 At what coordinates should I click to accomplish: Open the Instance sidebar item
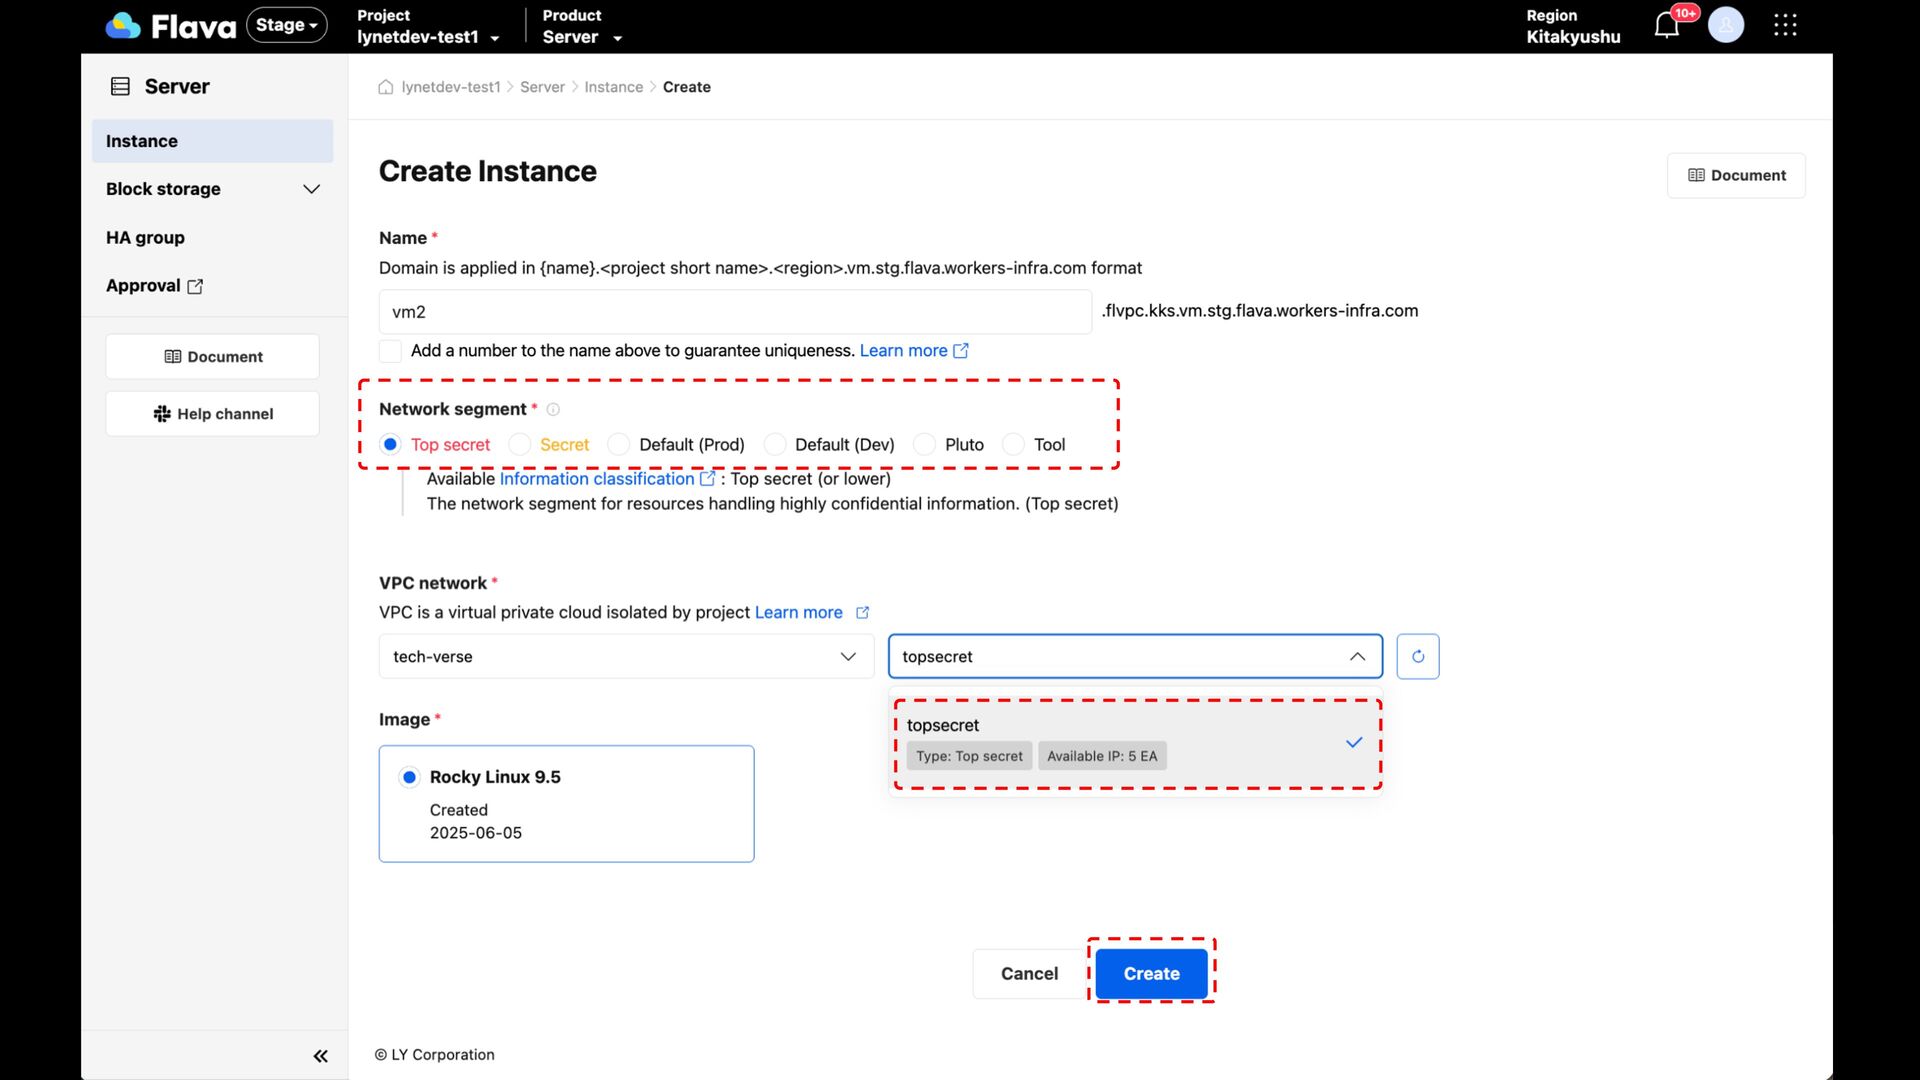point(212,141)
